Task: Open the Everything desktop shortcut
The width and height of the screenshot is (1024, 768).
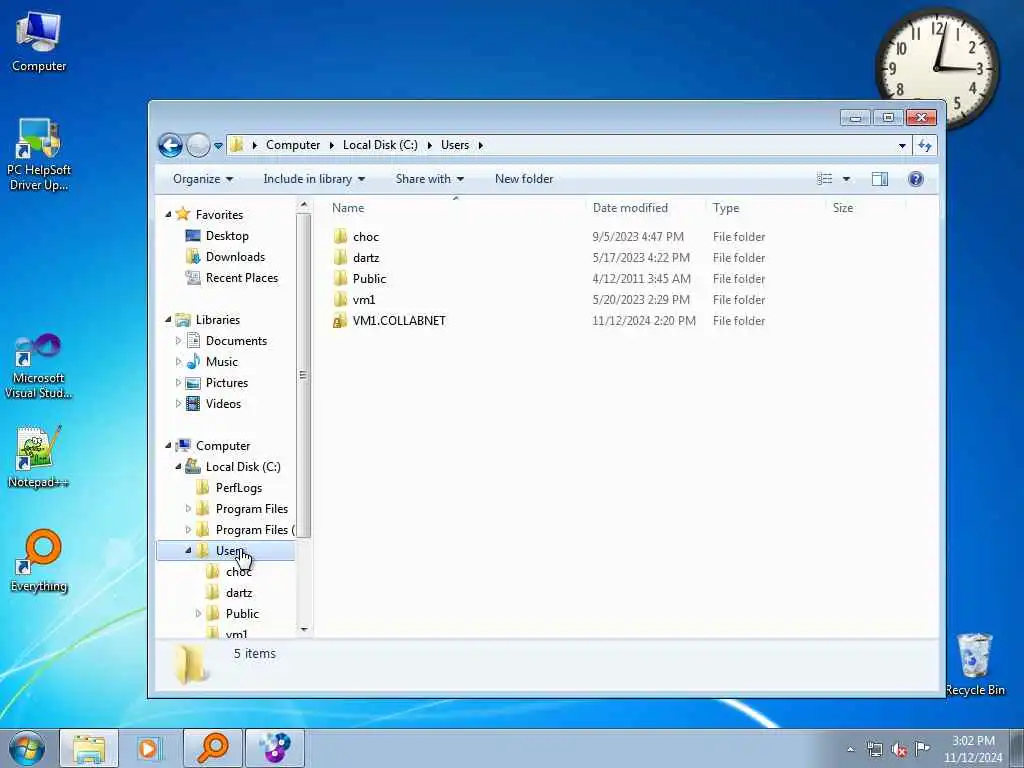Action: pos(39,560)
